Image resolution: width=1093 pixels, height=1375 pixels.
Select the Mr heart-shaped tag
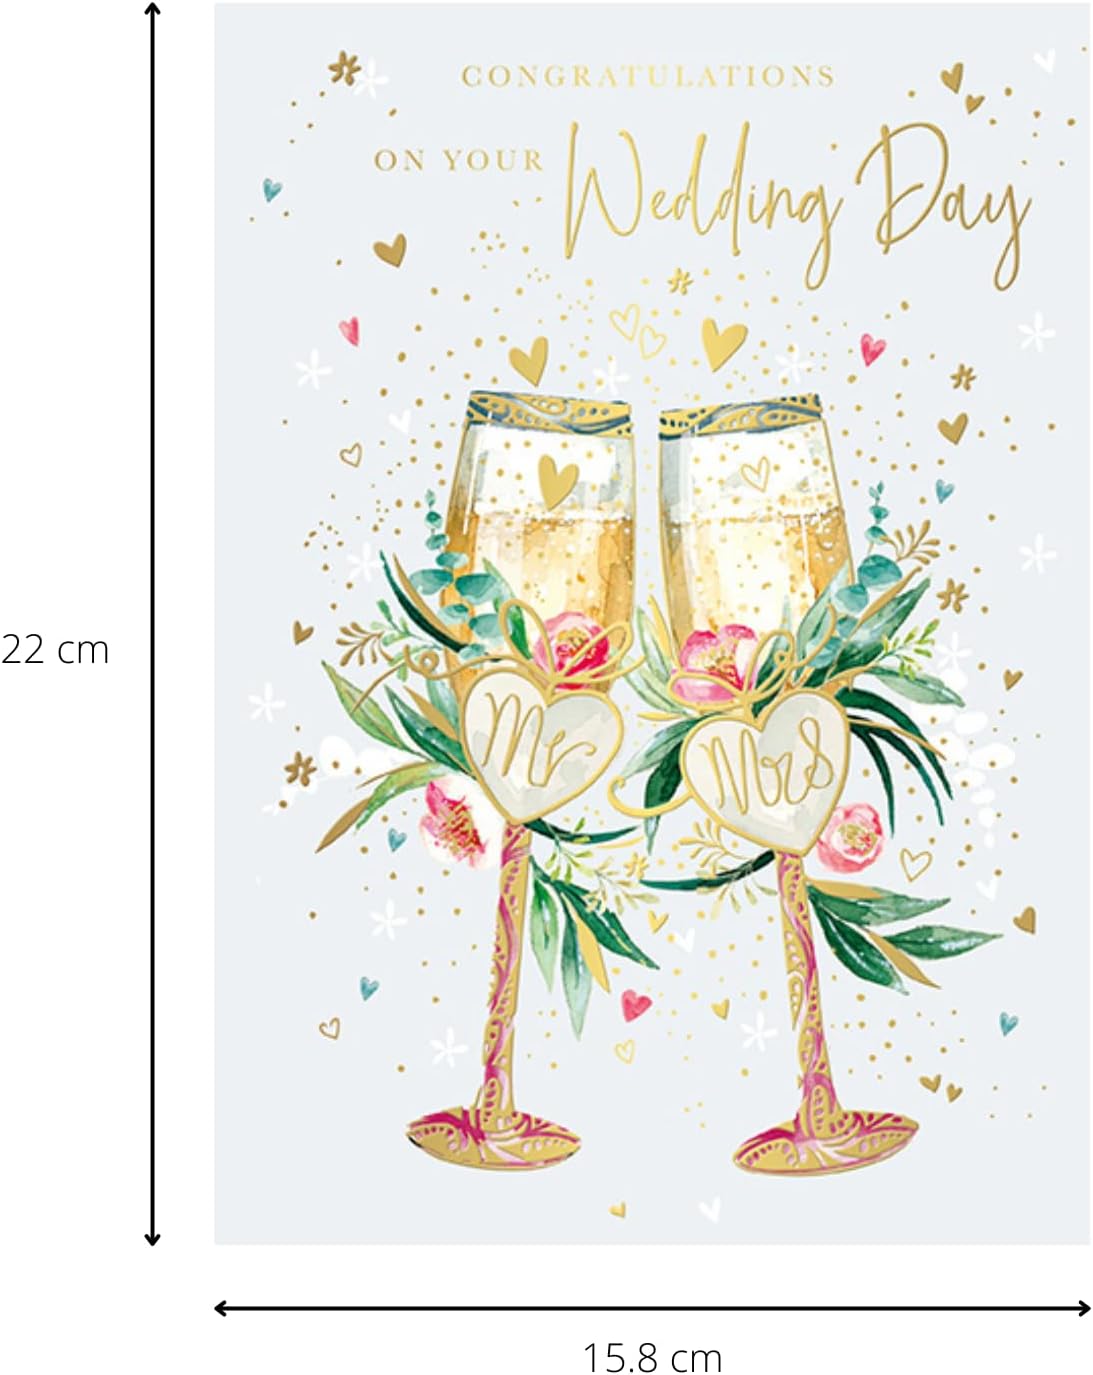541,737
